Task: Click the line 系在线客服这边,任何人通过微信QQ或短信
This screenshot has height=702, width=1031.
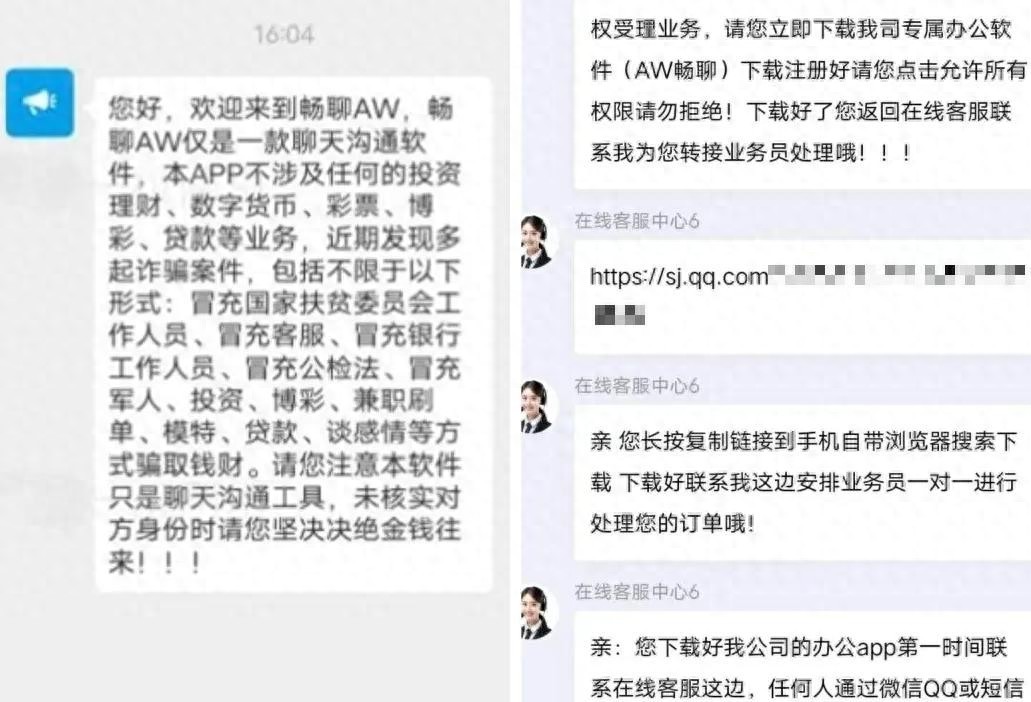Action: click(807, 688)
